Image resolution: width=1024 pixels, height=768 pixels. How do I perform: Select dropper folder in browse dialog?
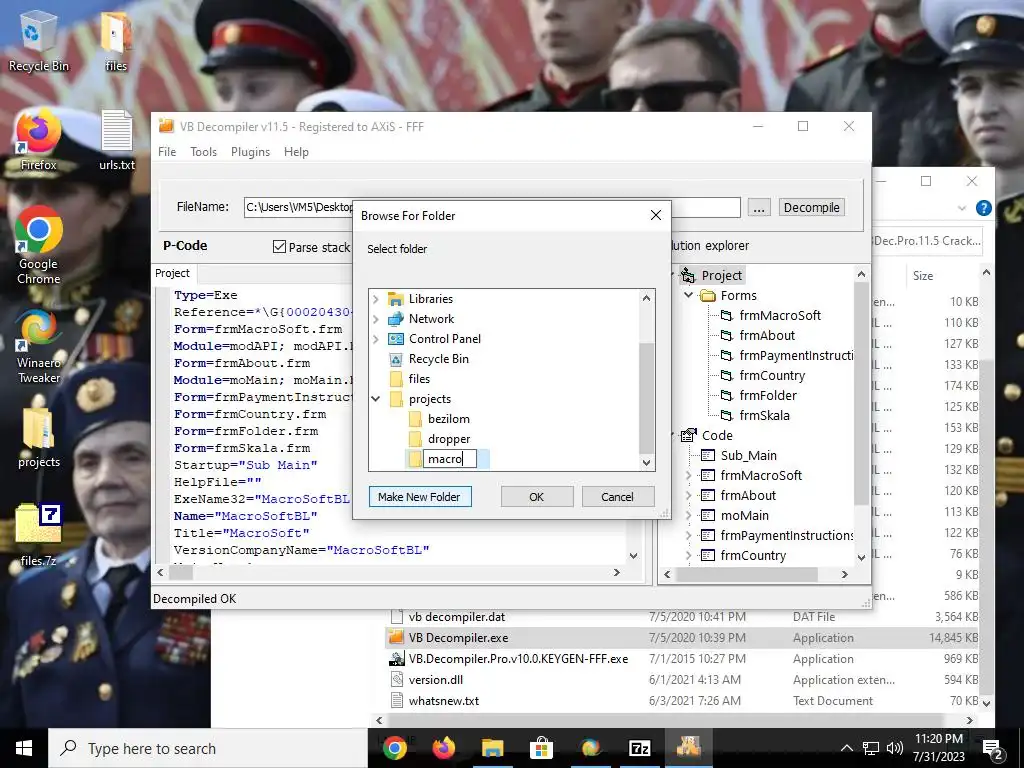tap(449, 439)
